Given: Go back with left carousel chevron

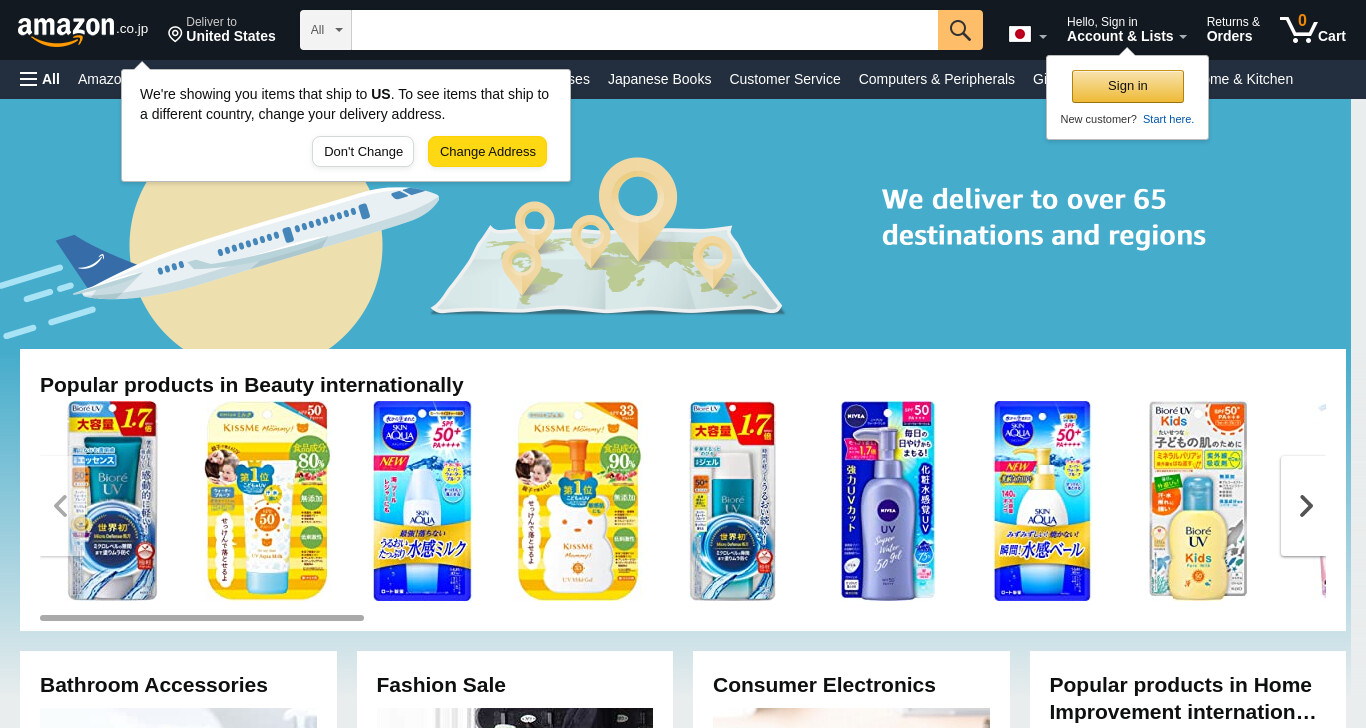Looking at the screenshot, I should 60,506.
